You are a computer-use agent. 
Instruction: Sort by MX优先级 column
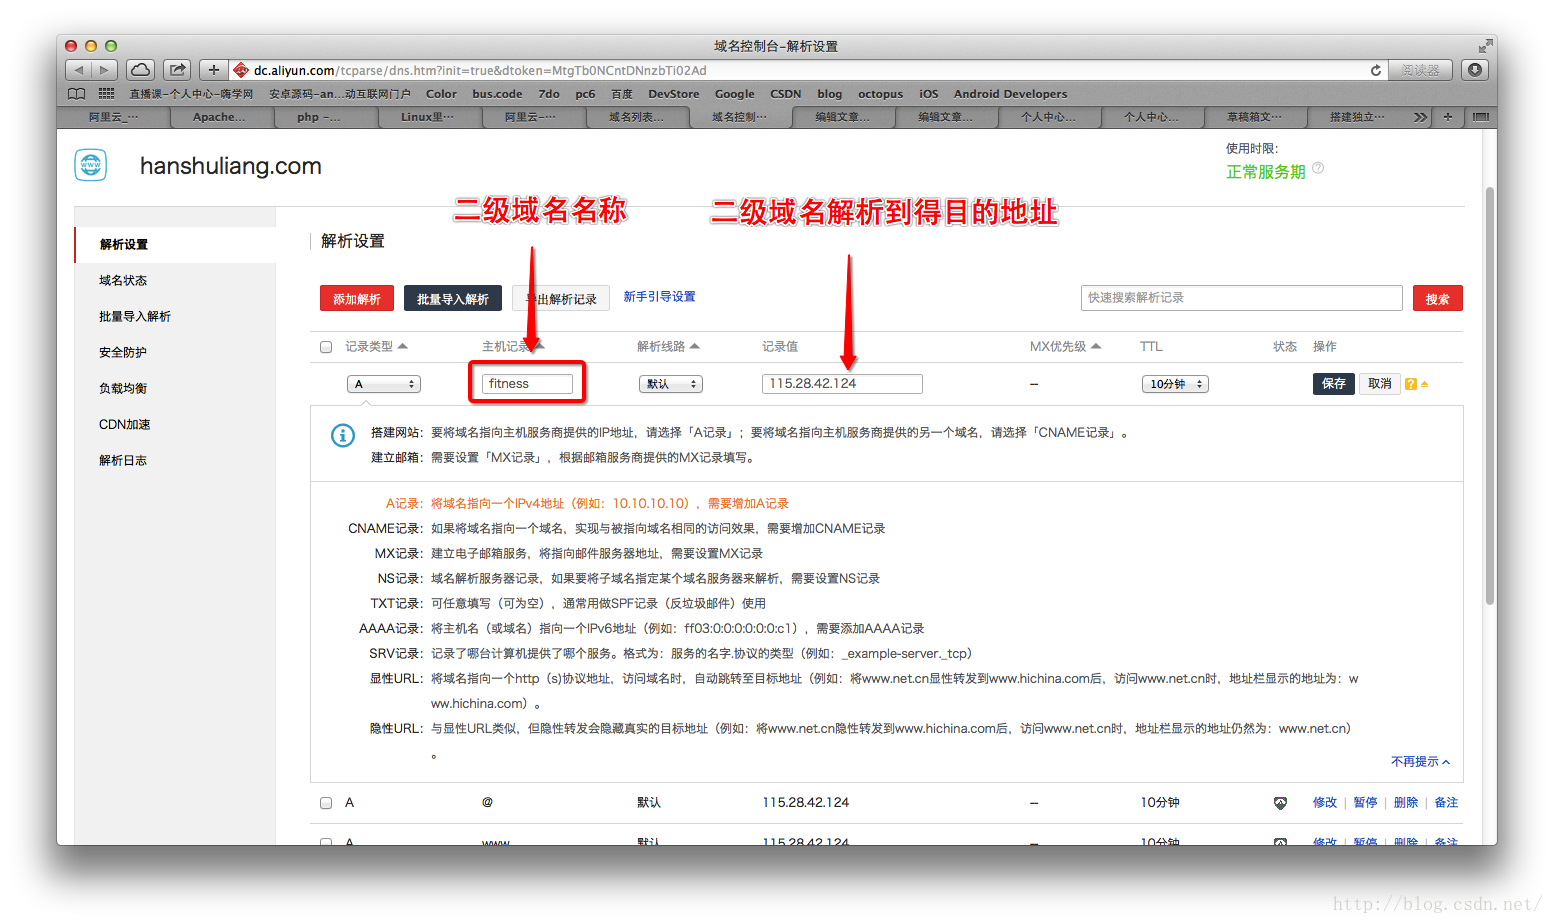coord(1065,347)
